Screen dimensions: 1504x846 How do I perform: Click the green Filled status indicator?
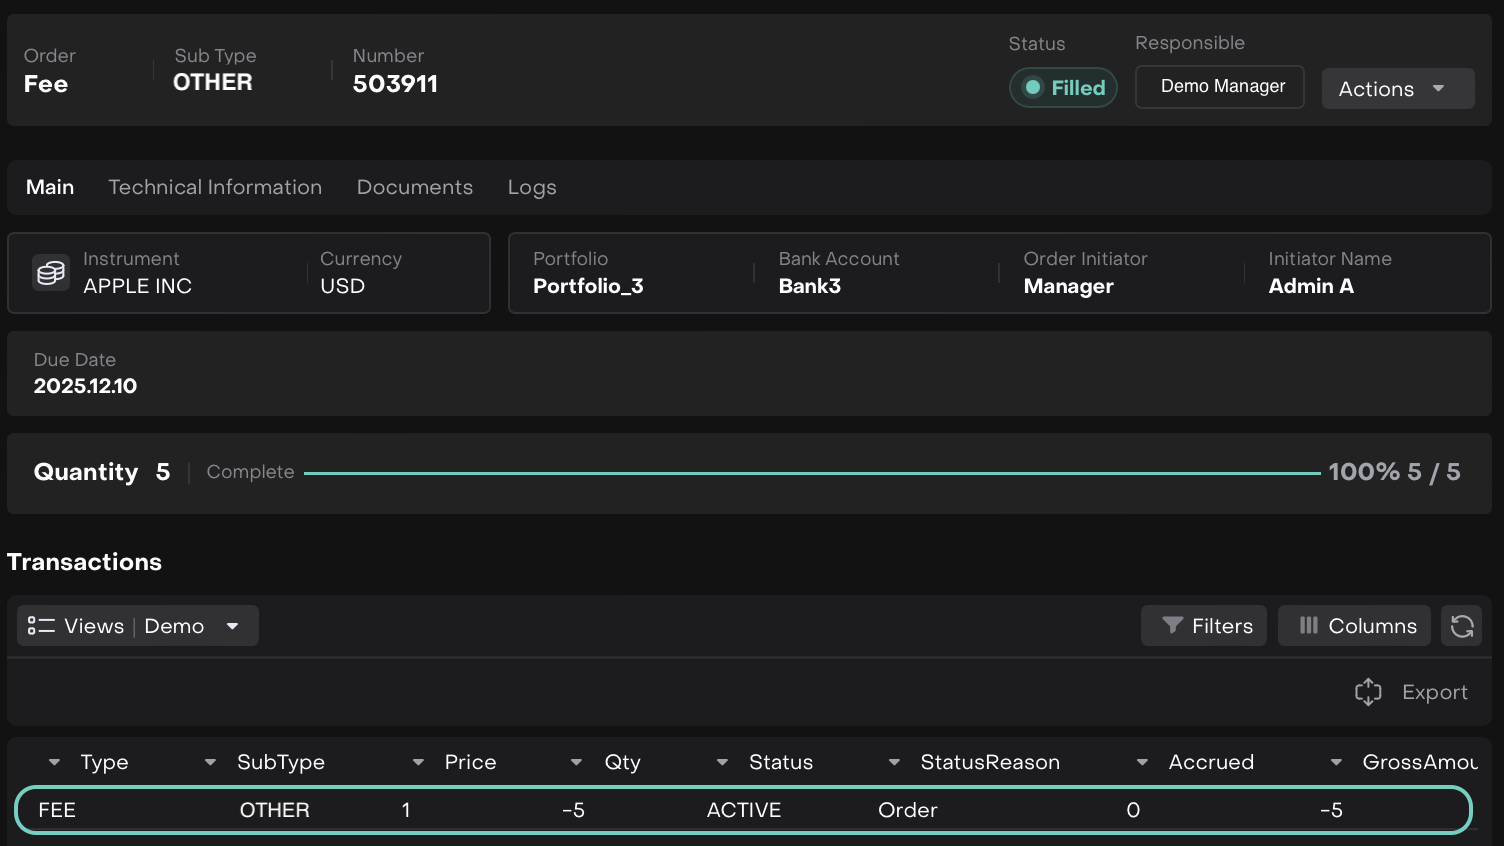(1063, 88)
